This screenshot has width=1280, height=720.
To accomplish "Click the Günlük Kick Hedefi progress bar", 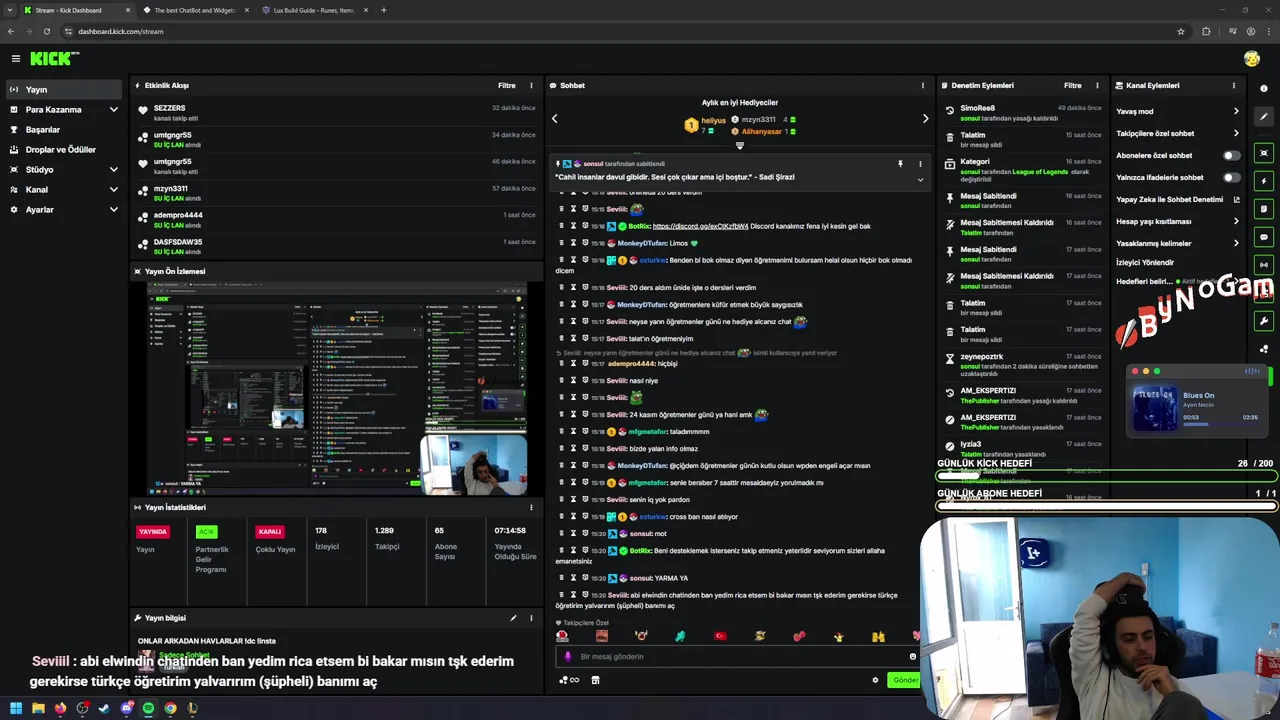I will coord(1107,476).
